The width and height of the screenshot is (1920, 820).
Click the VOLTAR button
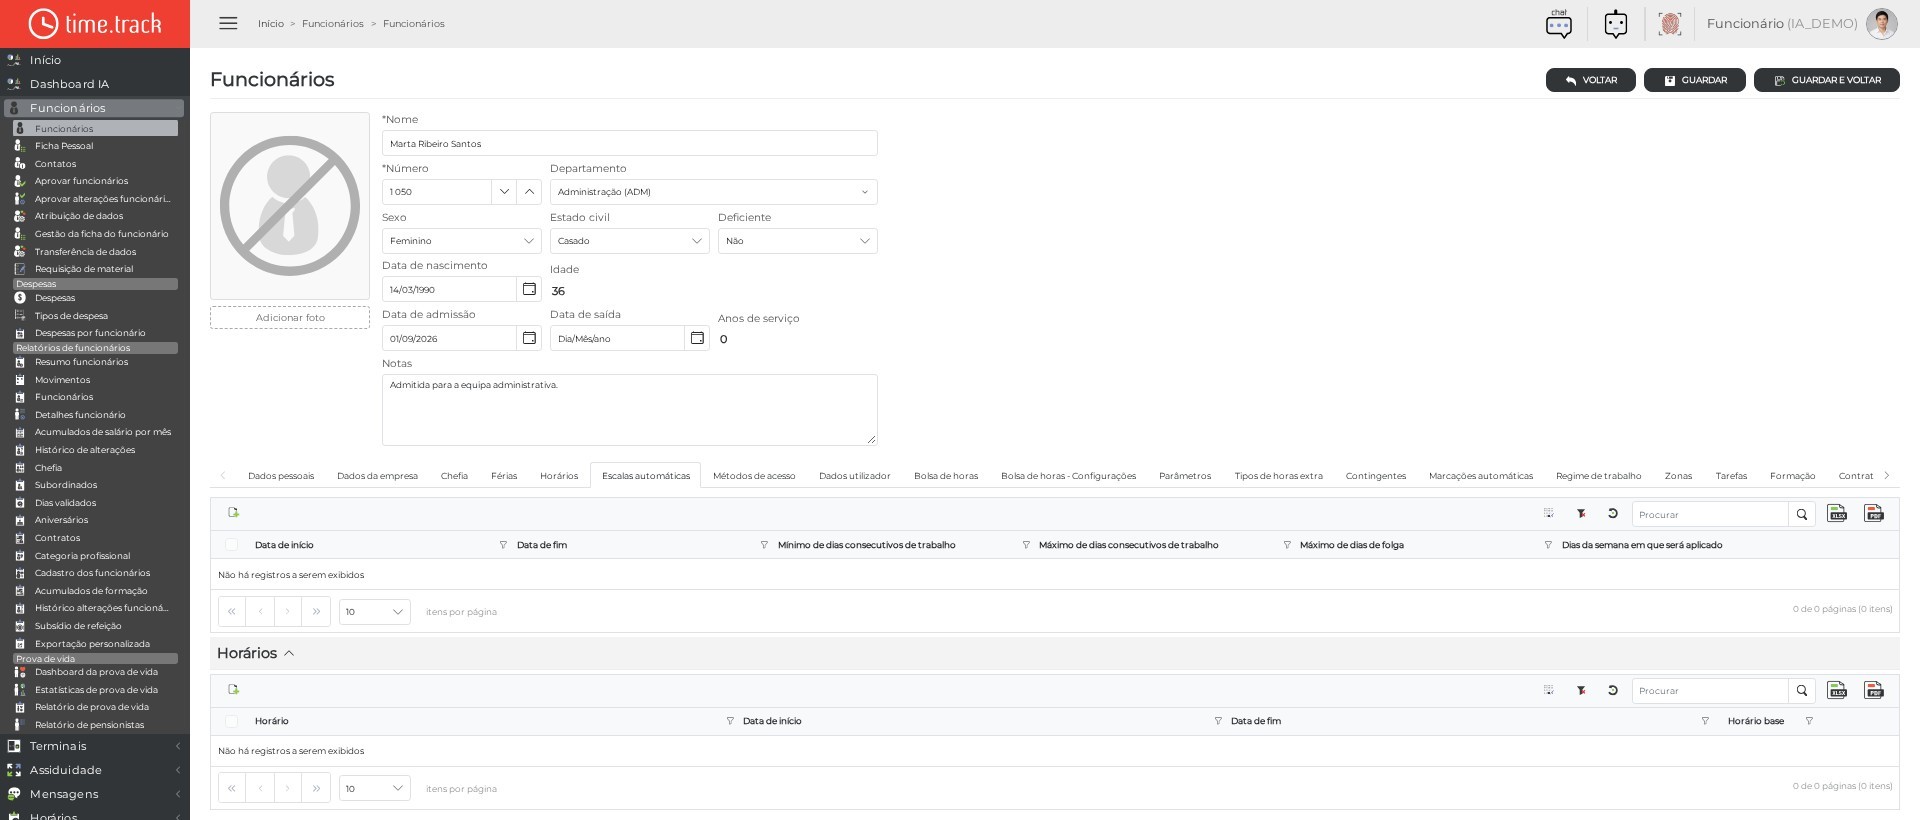(1591, 80)
